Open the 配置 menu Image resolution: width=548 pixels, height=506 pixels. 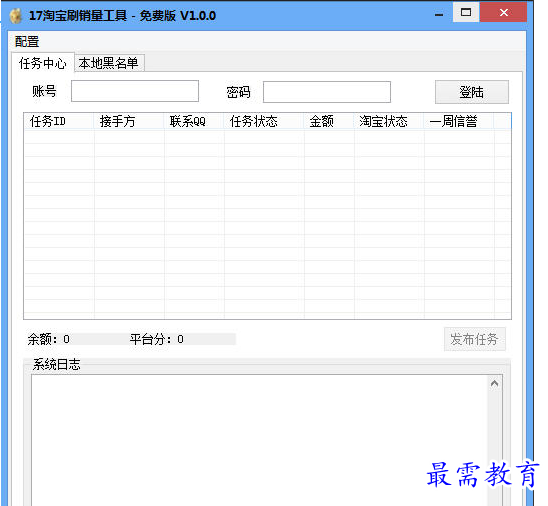point(27,42)
